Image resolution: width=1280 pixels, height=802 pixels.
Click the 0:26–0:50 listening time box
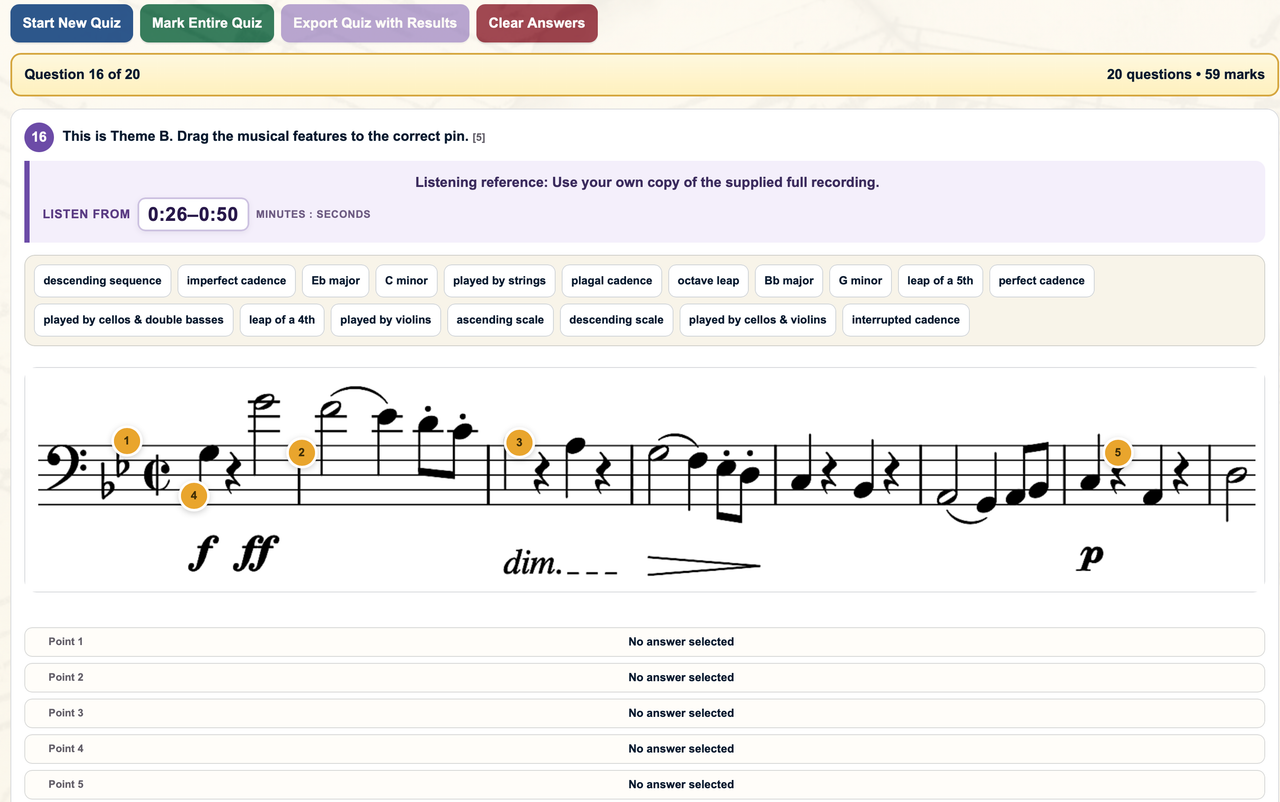(193, 214)
